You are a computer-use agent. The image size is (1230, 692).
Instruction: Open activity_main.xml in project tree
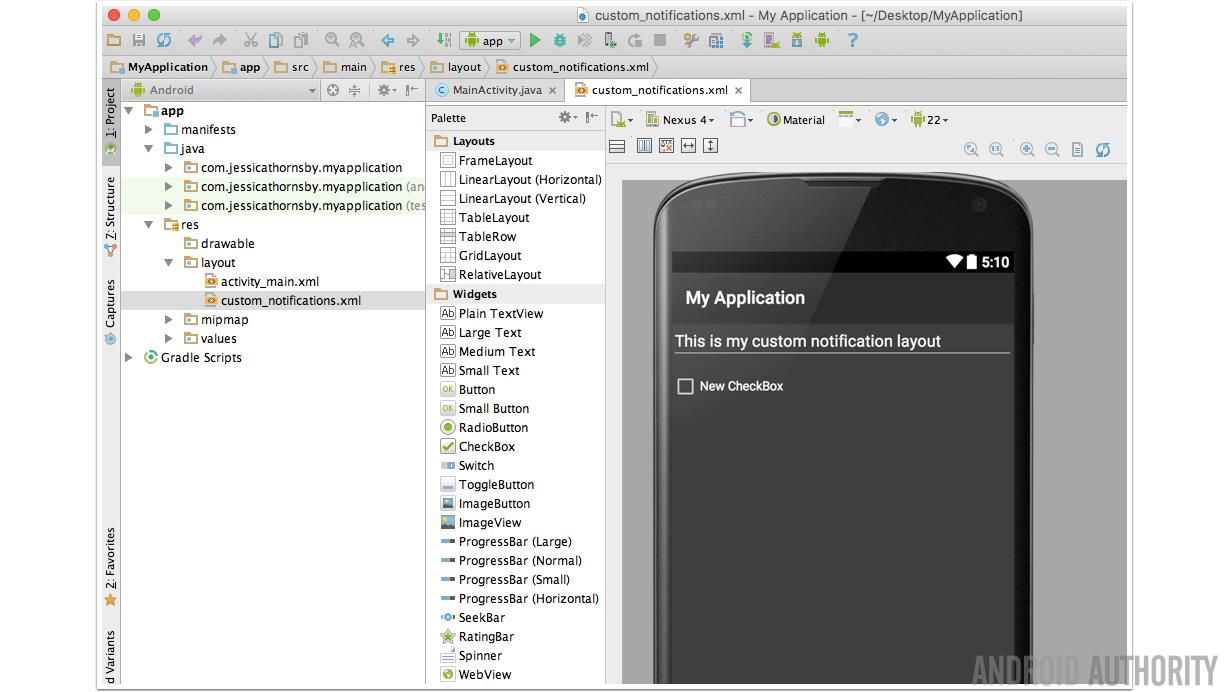pyautogui.click(x=269, y=282)
